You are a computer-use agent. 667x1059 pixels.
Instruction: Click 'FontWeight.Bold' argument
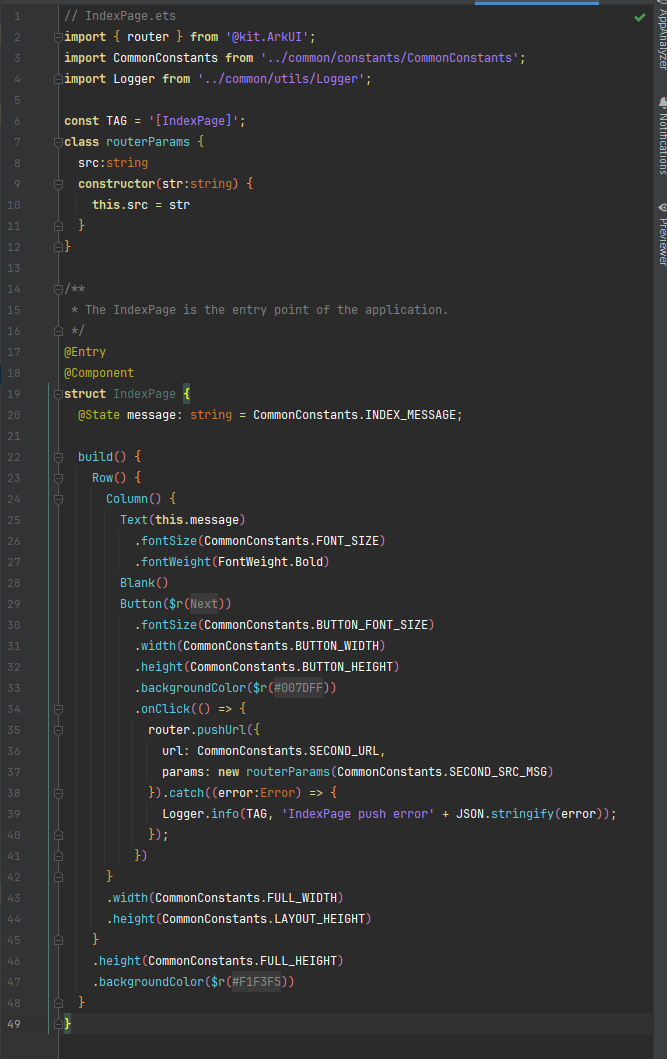point(270,562)
